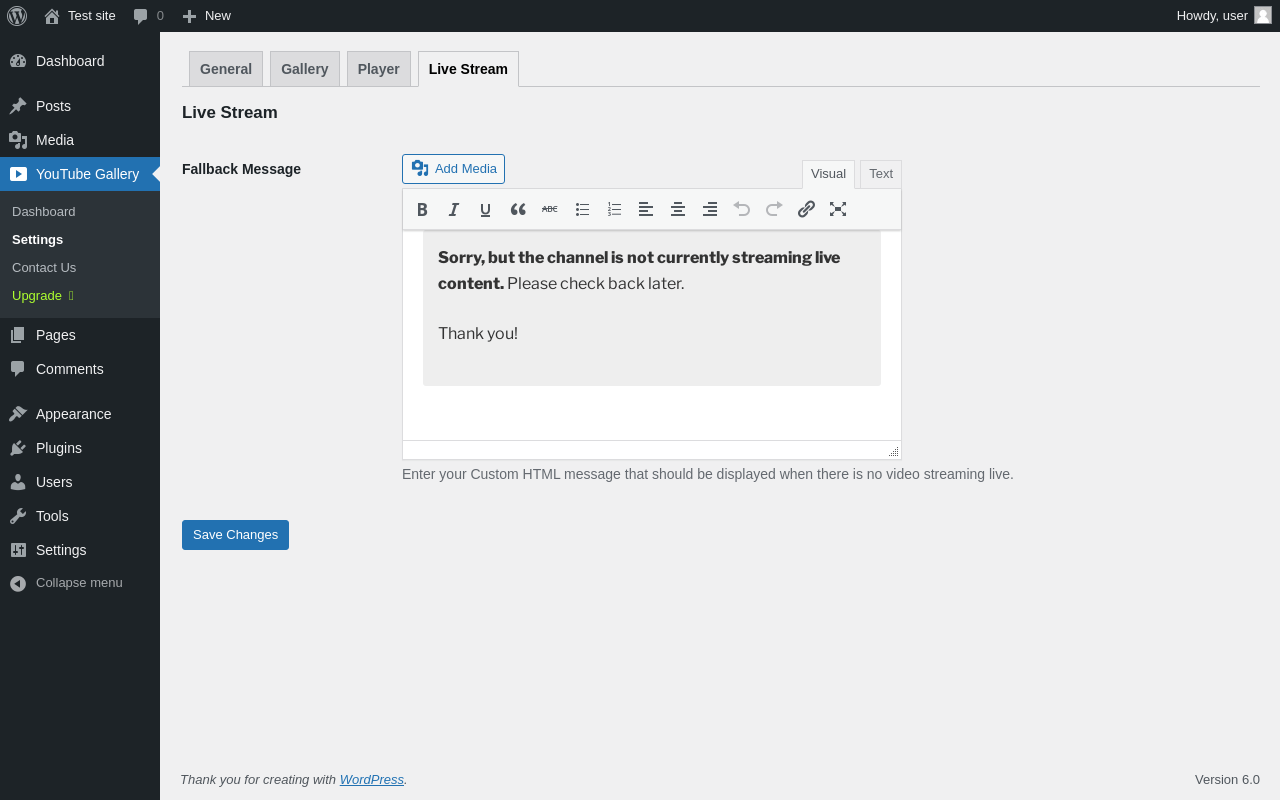Save Changes to live stream settings

tap(235, 535)
